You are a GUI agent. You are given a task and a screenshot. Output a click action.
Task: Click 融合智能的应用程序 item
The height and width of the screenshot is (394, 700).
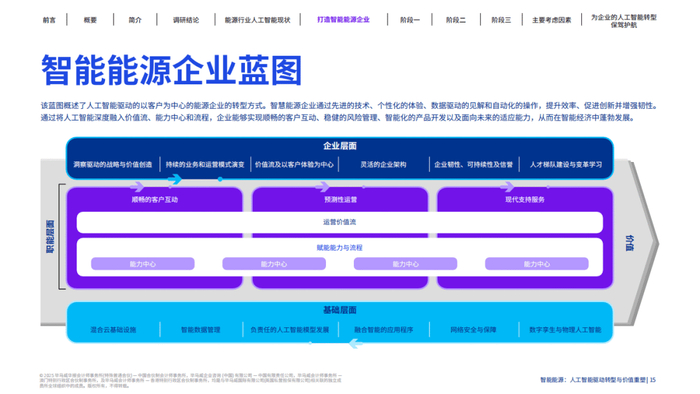pos(383,330)
